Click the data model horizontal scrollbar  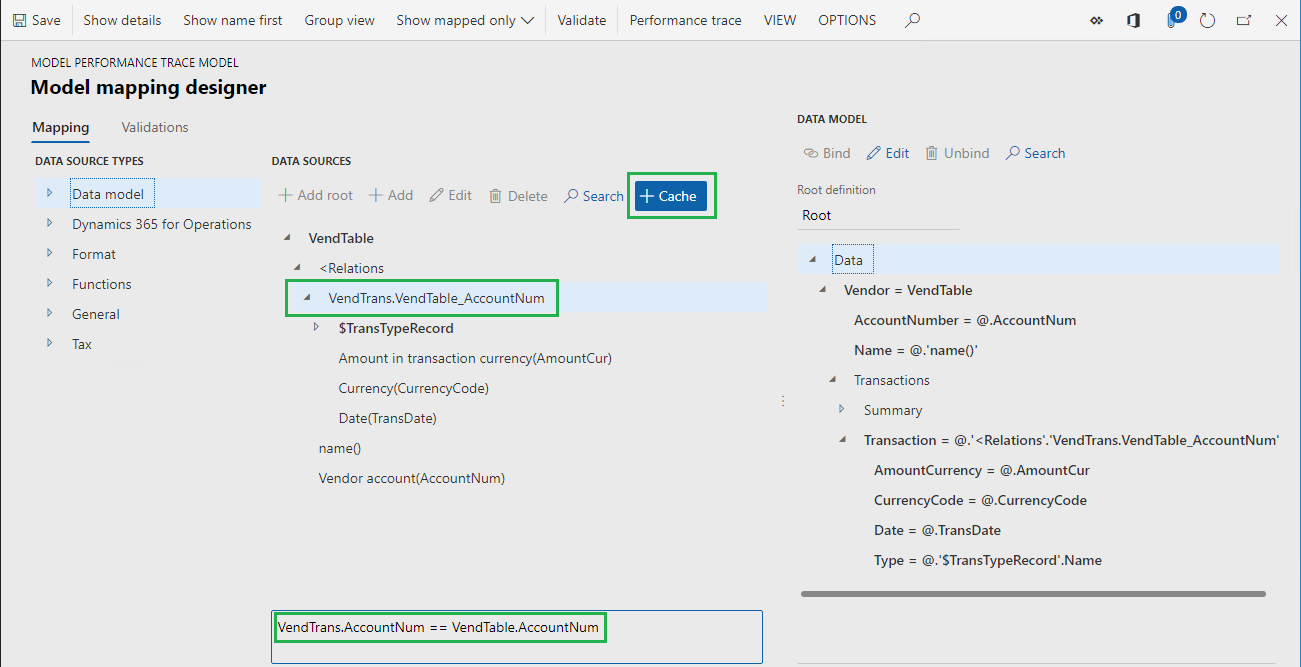pyautogui.click(x=1033, y=594)
